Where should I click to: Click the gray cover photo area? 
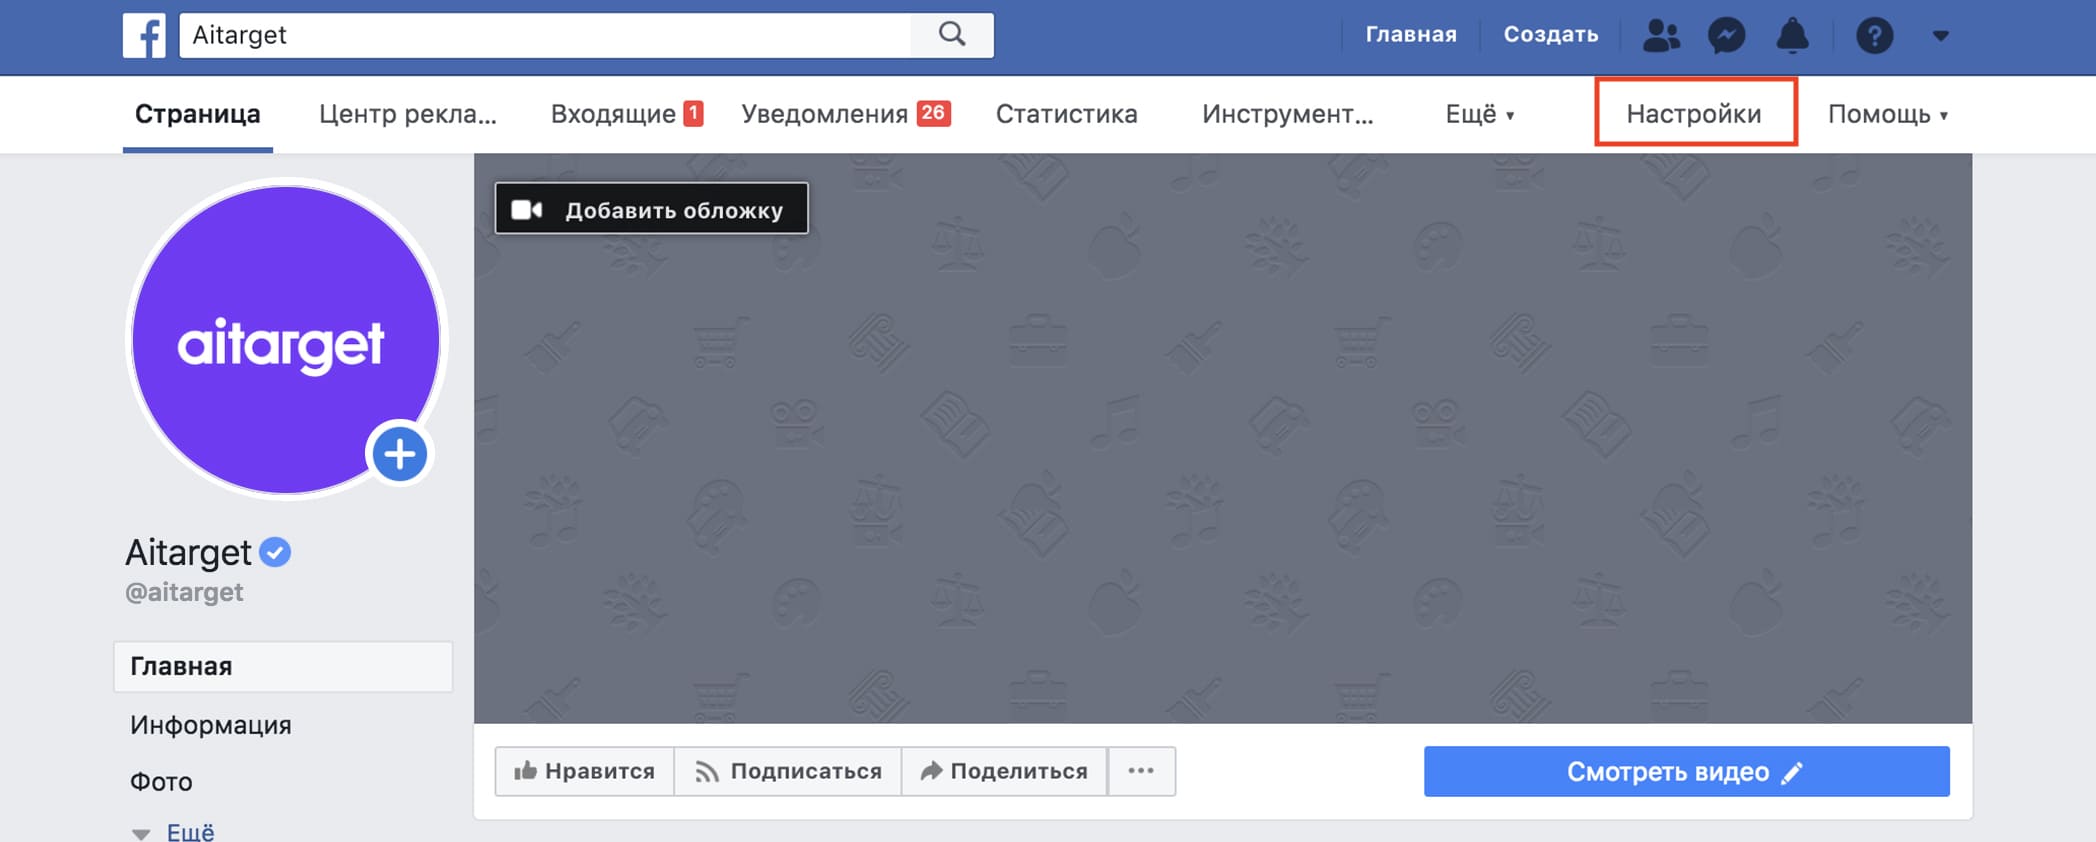[x=1223, y=438]
